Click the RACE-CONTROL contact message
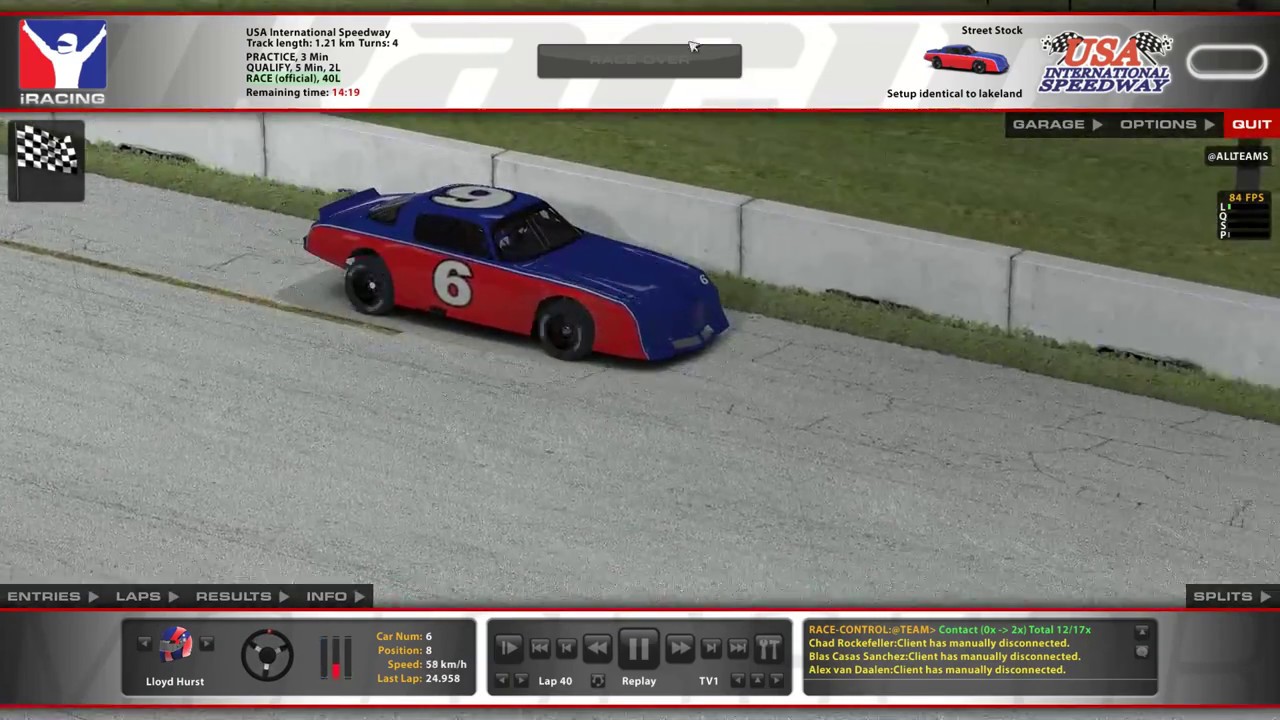The height and width of the screenshot is (720, 1280). pyautogui.click(x=949, y=630)
